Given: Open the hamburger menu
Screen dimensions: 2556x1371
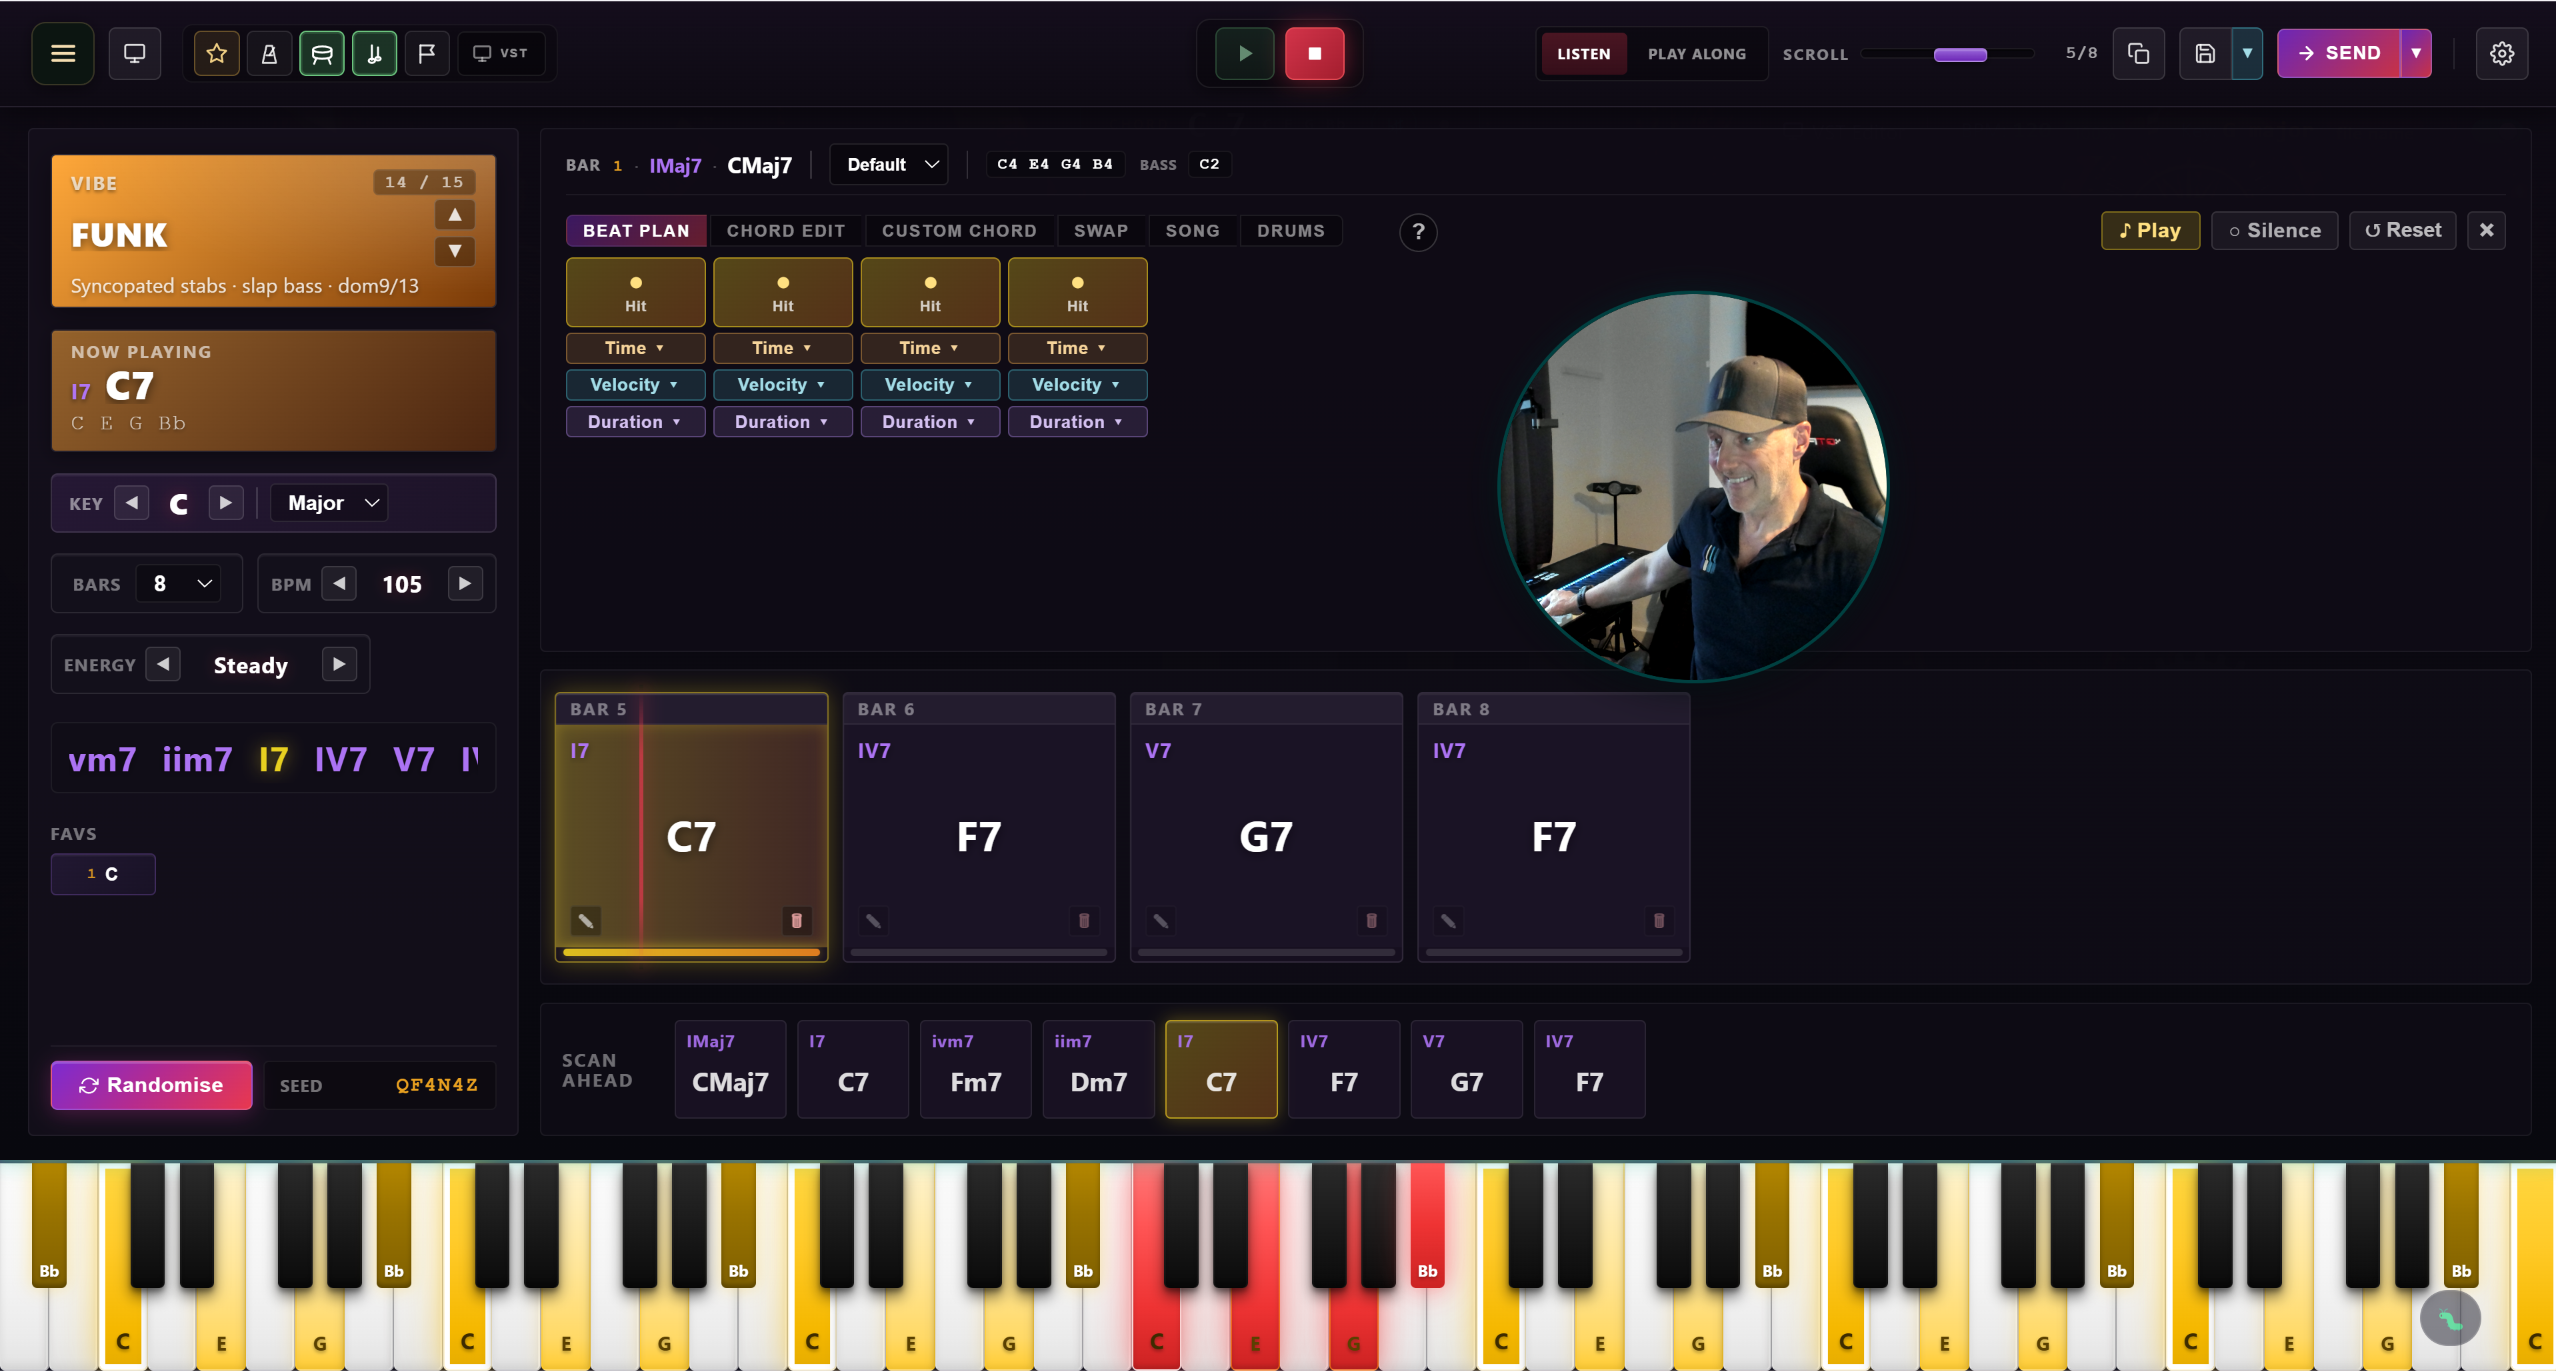Looking at the screenshot, I should (63, 53).
